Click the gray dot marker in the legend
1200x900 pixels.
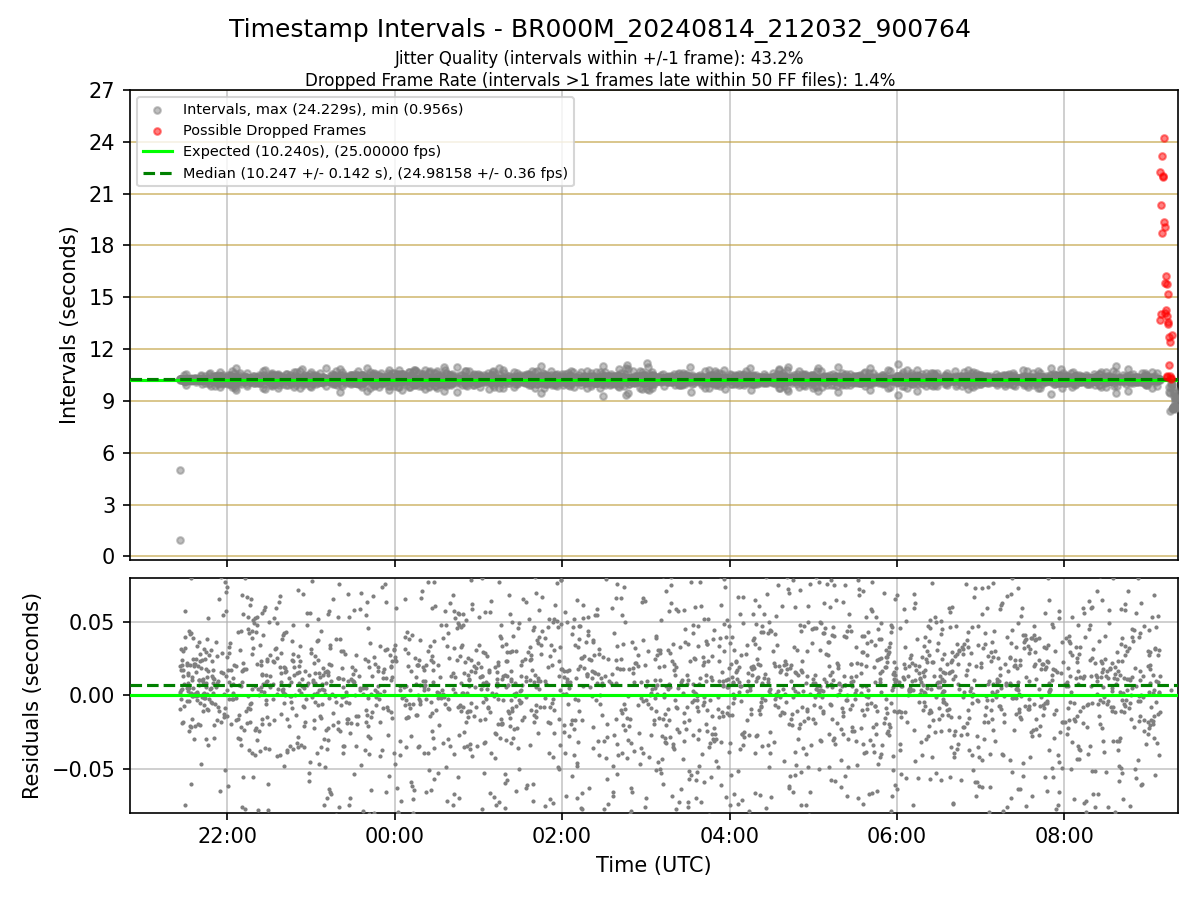[x=158, y=109]
